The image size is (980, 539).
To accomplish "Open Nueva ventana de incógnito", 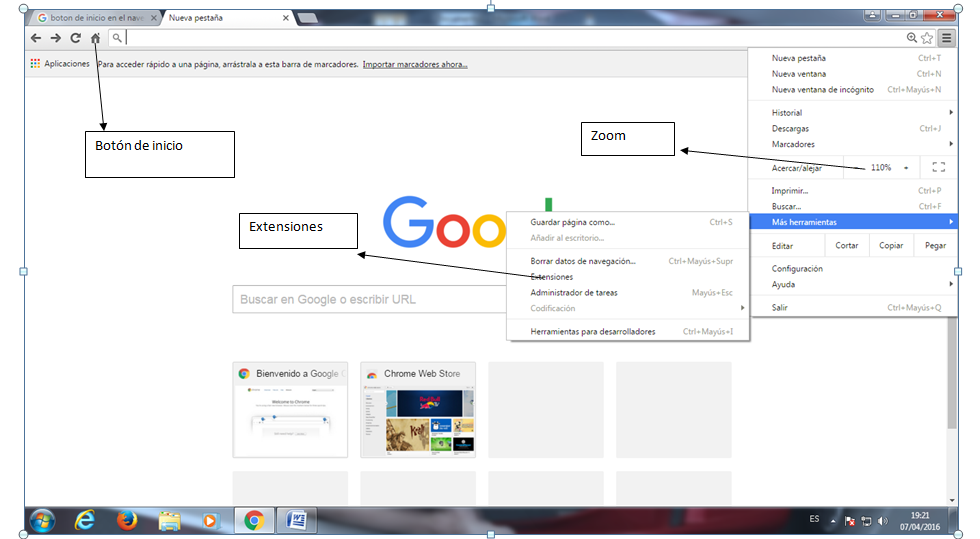I will tap(854, 89).
